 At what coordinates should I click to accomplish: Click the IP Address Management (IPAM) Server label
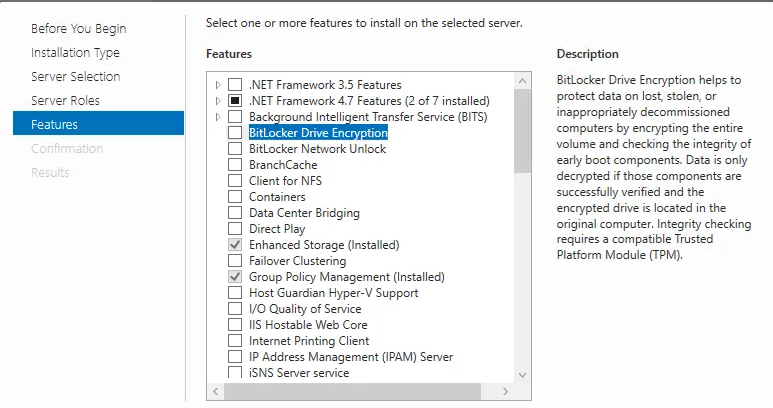tap(350, 357)
